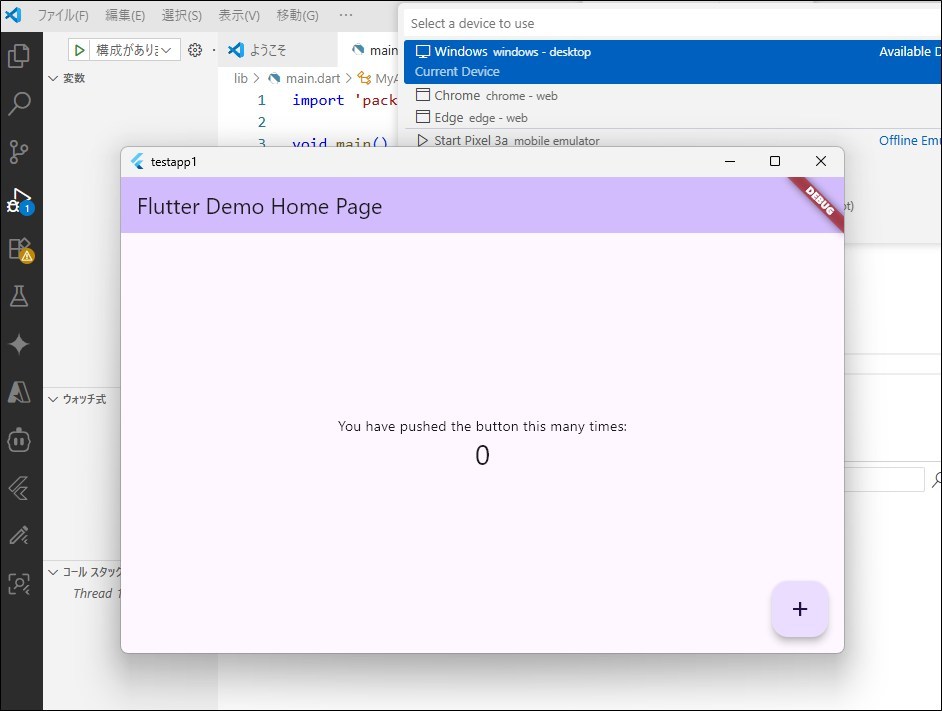Select Edge web device
This screenshot has height=711, width=942.
point(673,117)
